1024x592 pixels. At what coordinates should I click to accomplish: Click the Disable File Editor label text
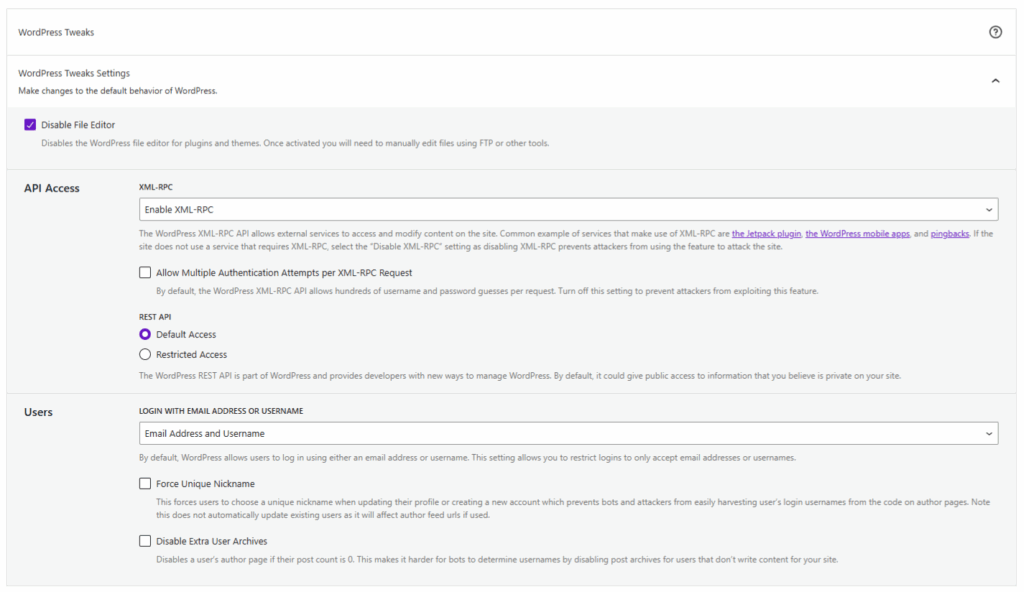pyautogui.click(x=78, y=125)
